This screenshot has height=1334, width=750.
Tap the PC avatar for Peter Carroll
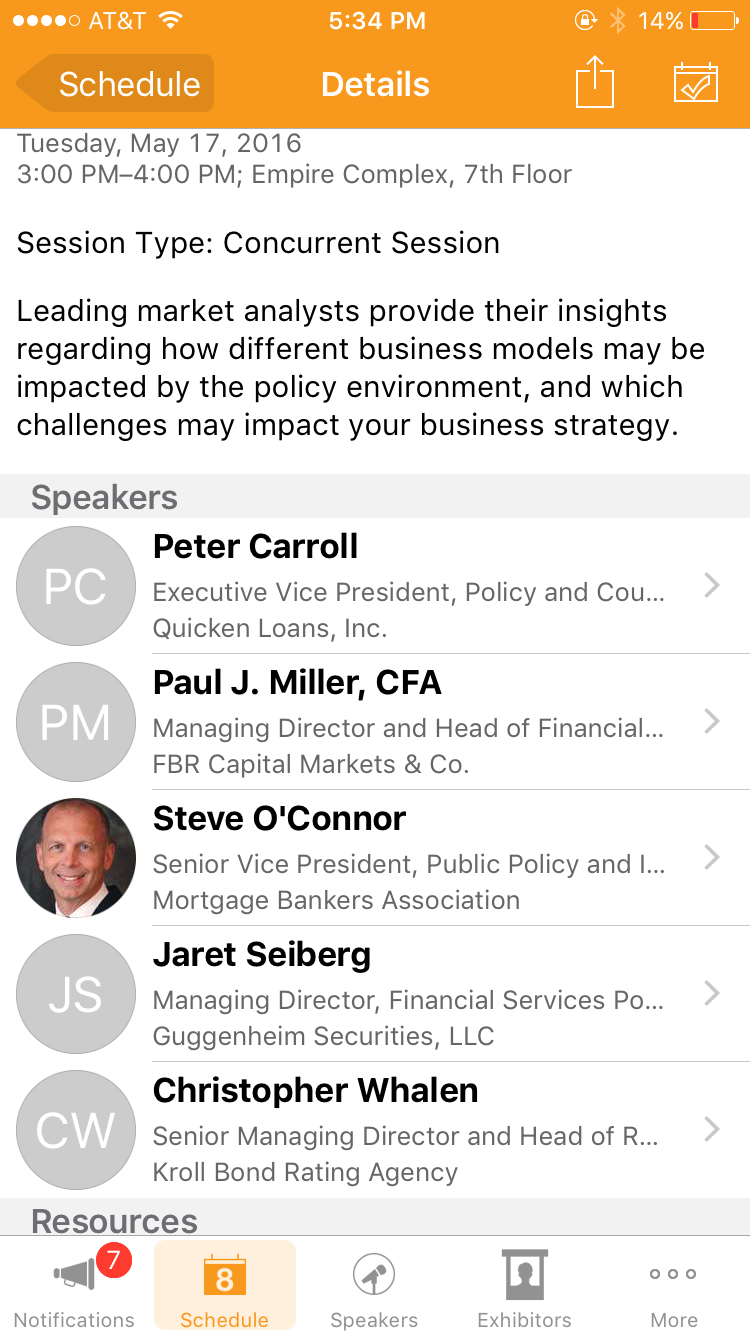pyautogui.click(x=76, y=586)
